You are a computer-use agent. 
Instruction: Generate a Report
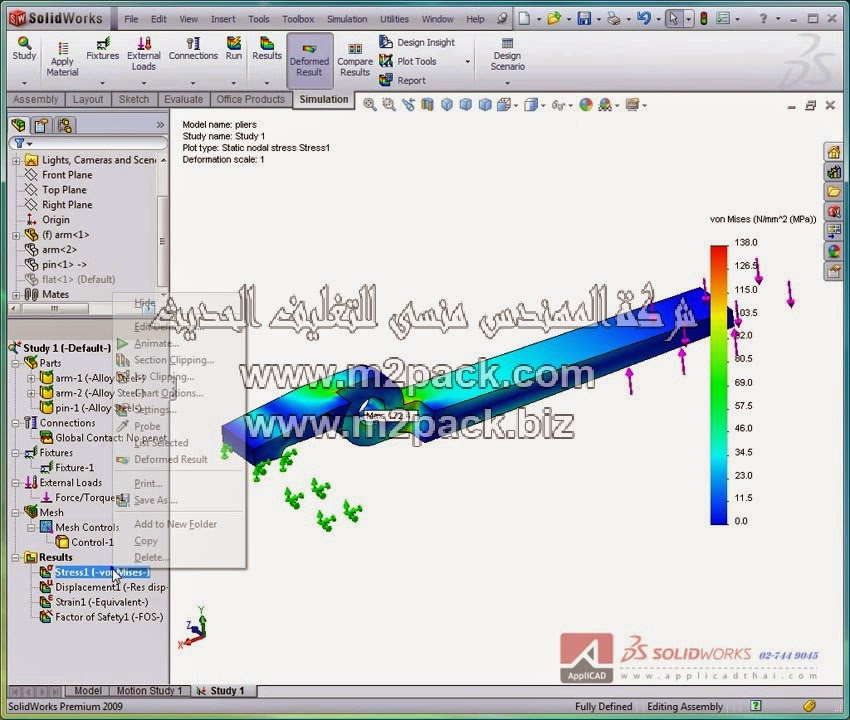[403, 80]
